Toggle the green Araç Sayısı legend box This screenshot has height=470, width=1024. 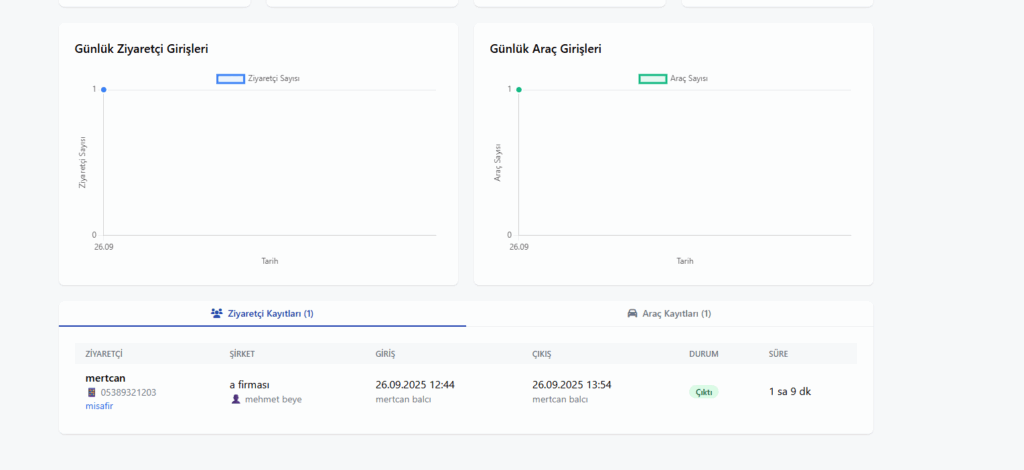(652, 78)
